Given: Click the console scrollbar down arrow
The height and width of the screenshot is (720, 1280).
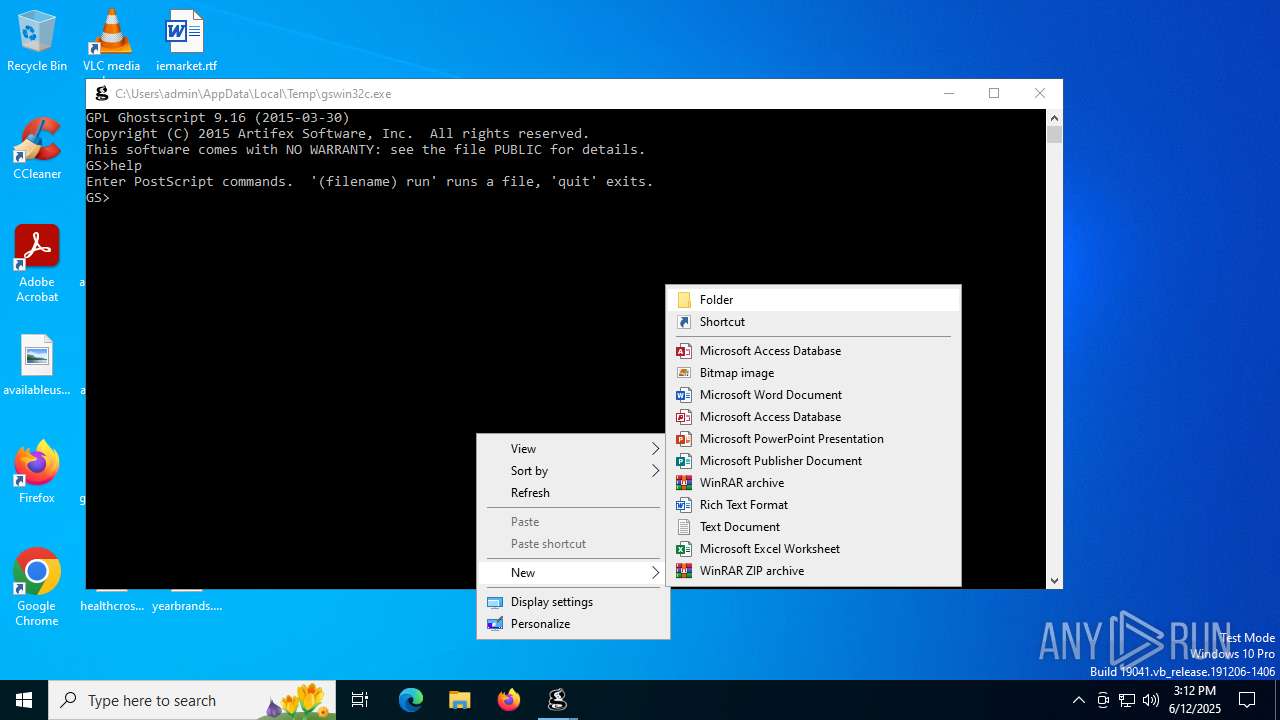Looking at the screenshot, I should [x=1054, y=580].
